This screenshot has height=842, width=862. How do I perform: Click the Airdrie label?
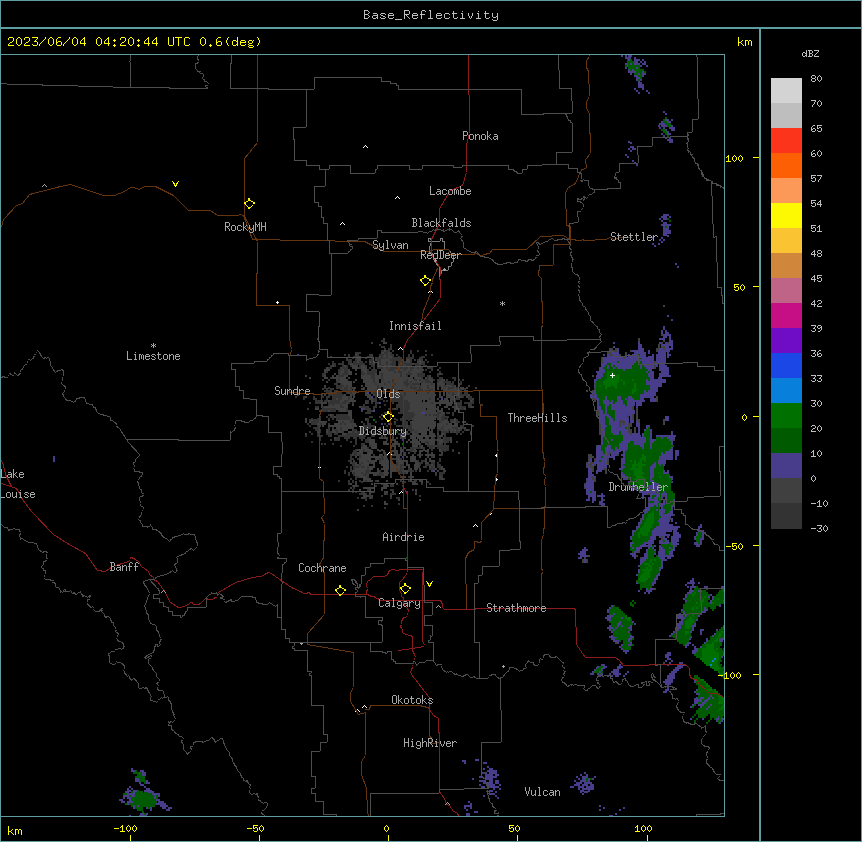(x=403, y=537)
